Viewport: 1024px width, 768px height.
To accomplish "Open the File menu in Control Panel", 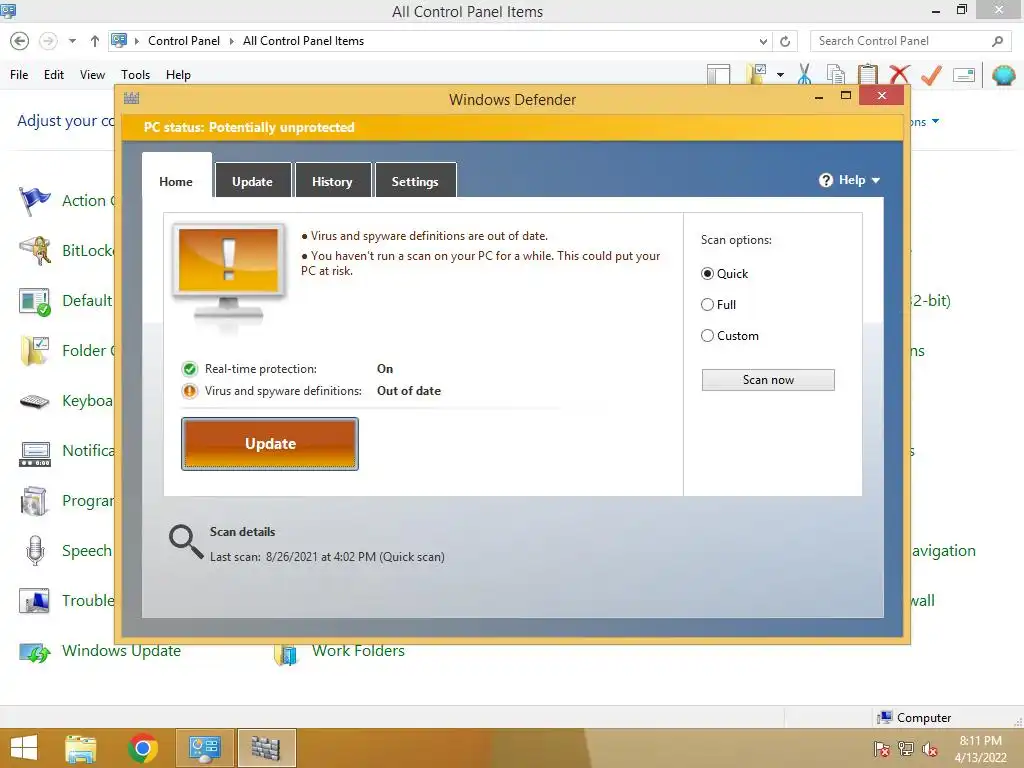I will [x=19, y=74].
